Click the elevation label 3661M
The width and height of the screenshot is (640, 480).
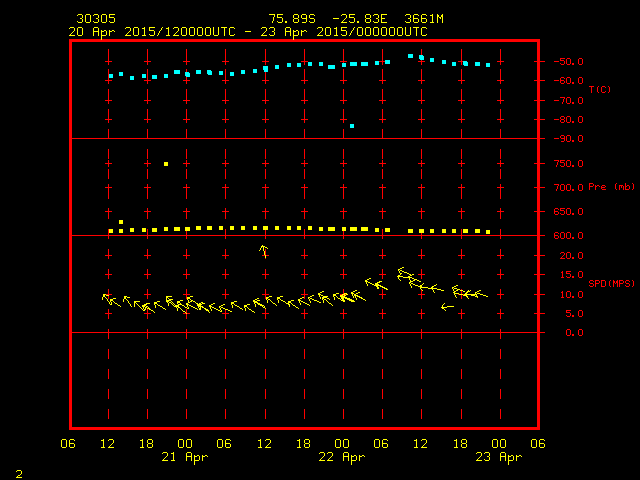point(424,19)
